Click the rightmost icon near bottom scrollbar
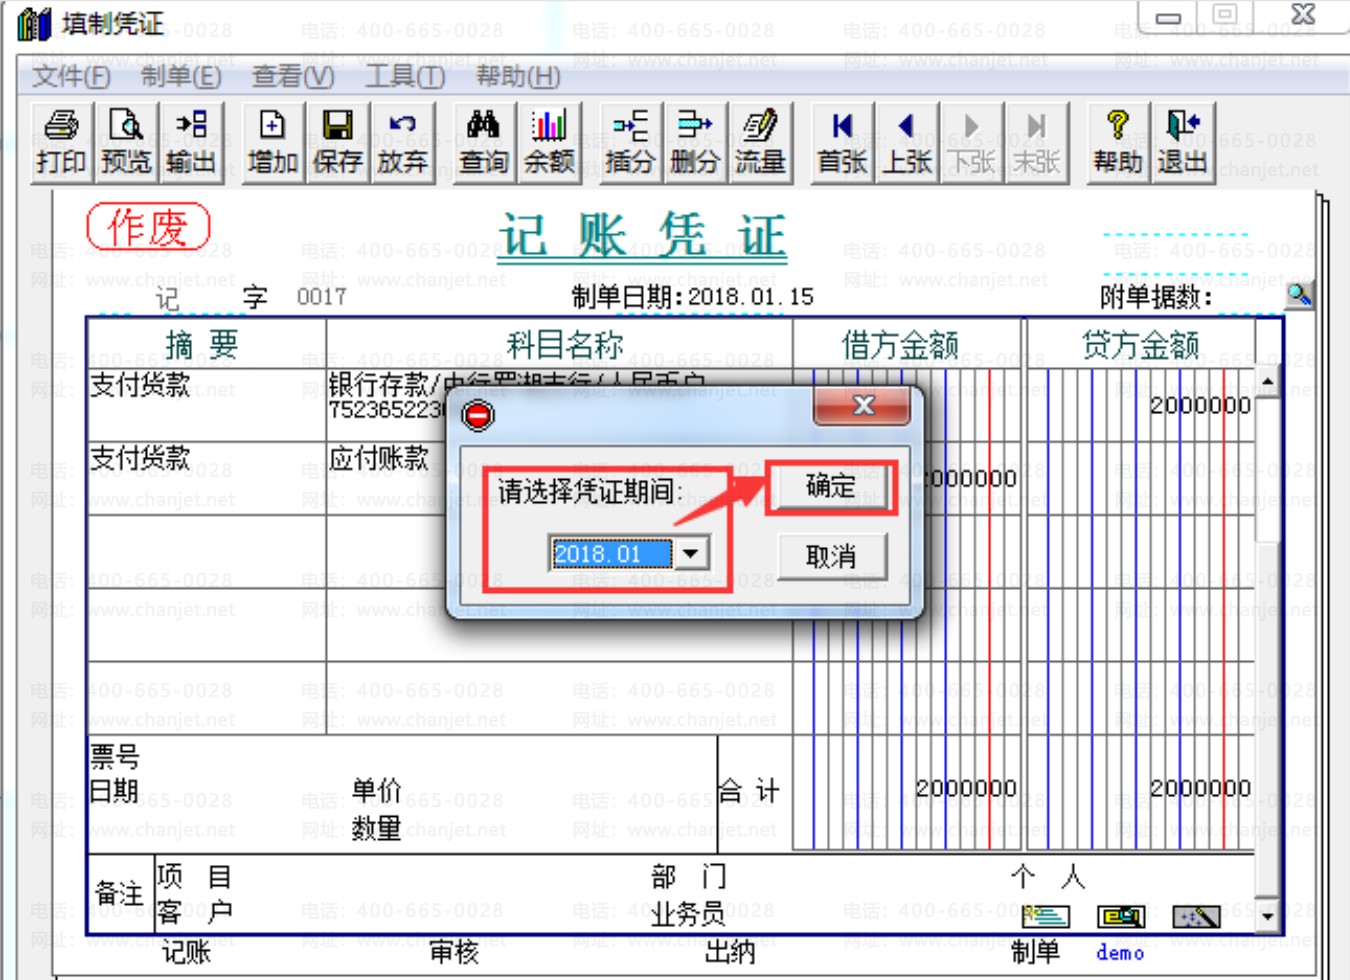1350x980 pixels. [x=1196, y=916]
